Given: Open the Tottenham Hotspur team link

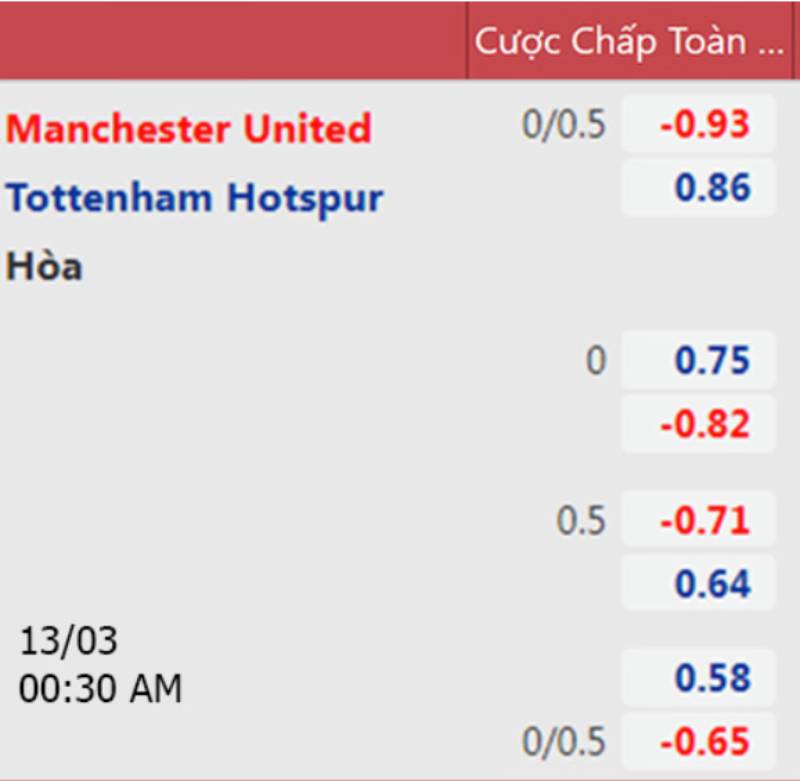Looking at the screenshot, I should point(195,197).
